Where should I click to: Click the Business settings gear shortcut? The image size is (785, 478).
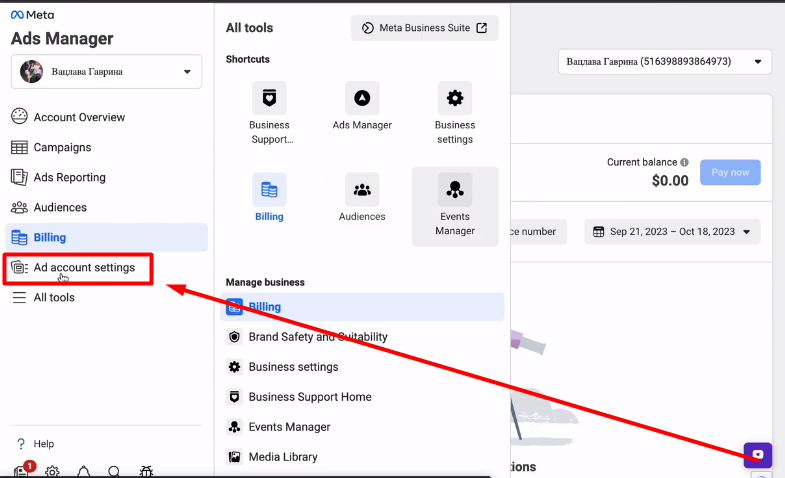(455, 99)
